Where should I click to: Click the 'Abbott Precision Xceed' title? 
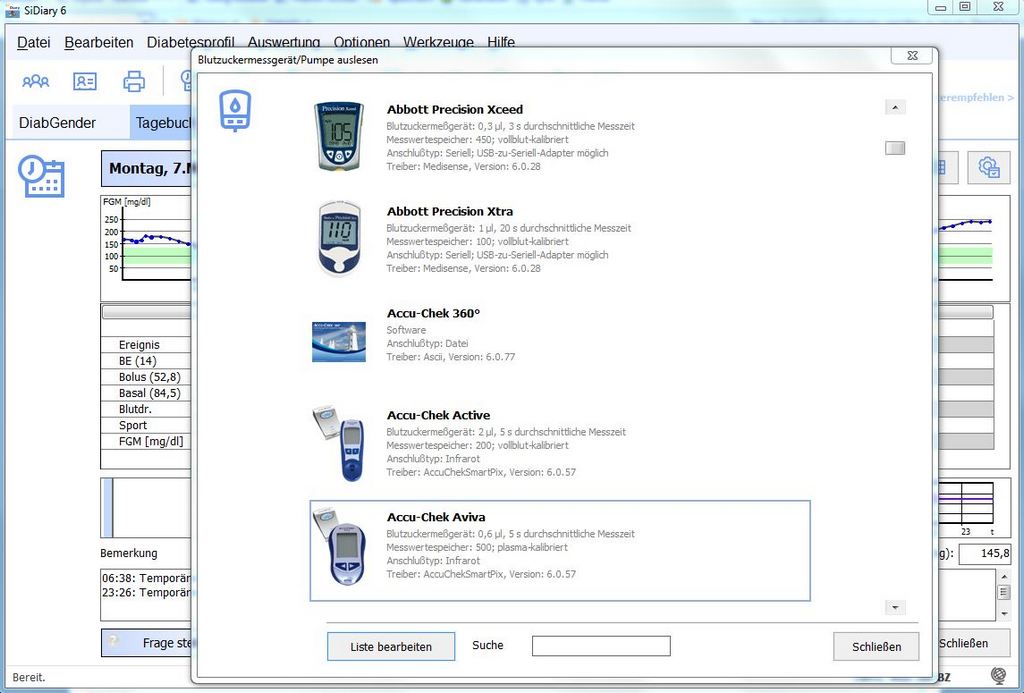[455, 110]
